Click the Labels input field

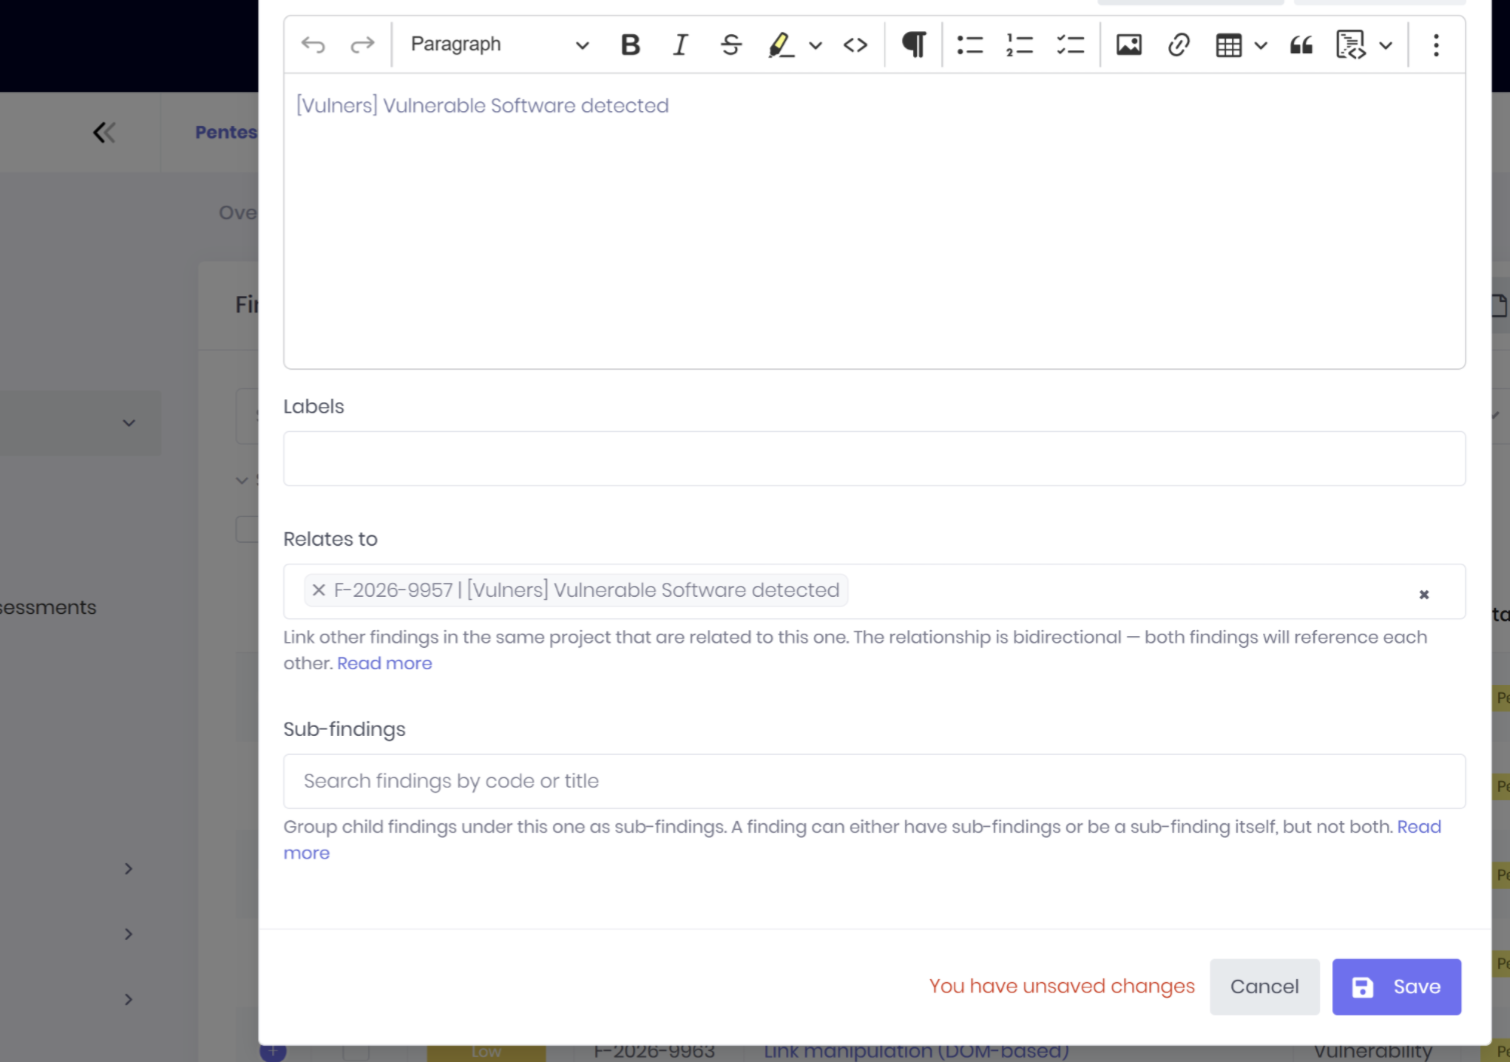(874, 459)
